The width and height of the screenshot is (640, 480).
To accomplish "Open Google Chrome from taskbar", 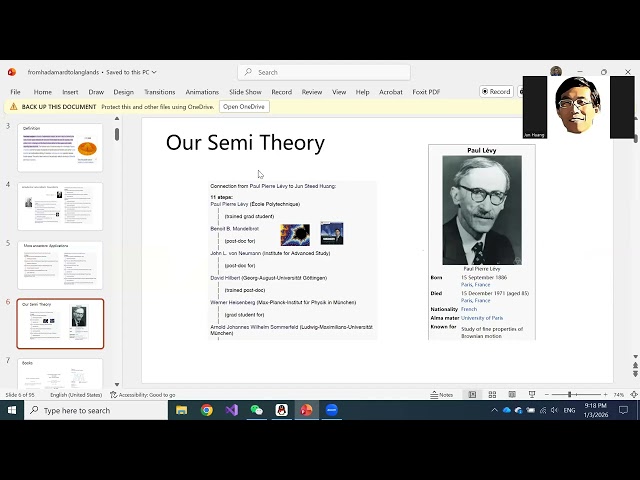I will click(207, 410).
